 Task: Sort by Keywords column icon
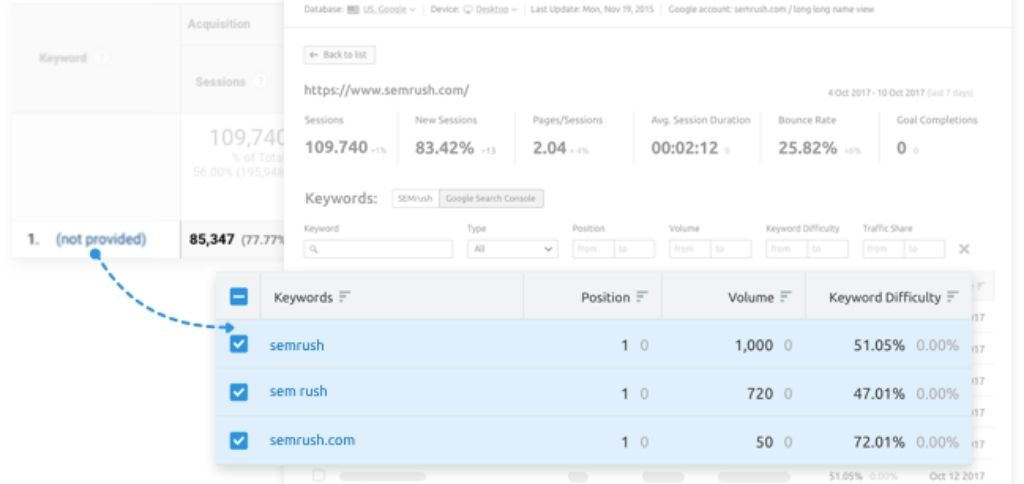click(344, 297)
